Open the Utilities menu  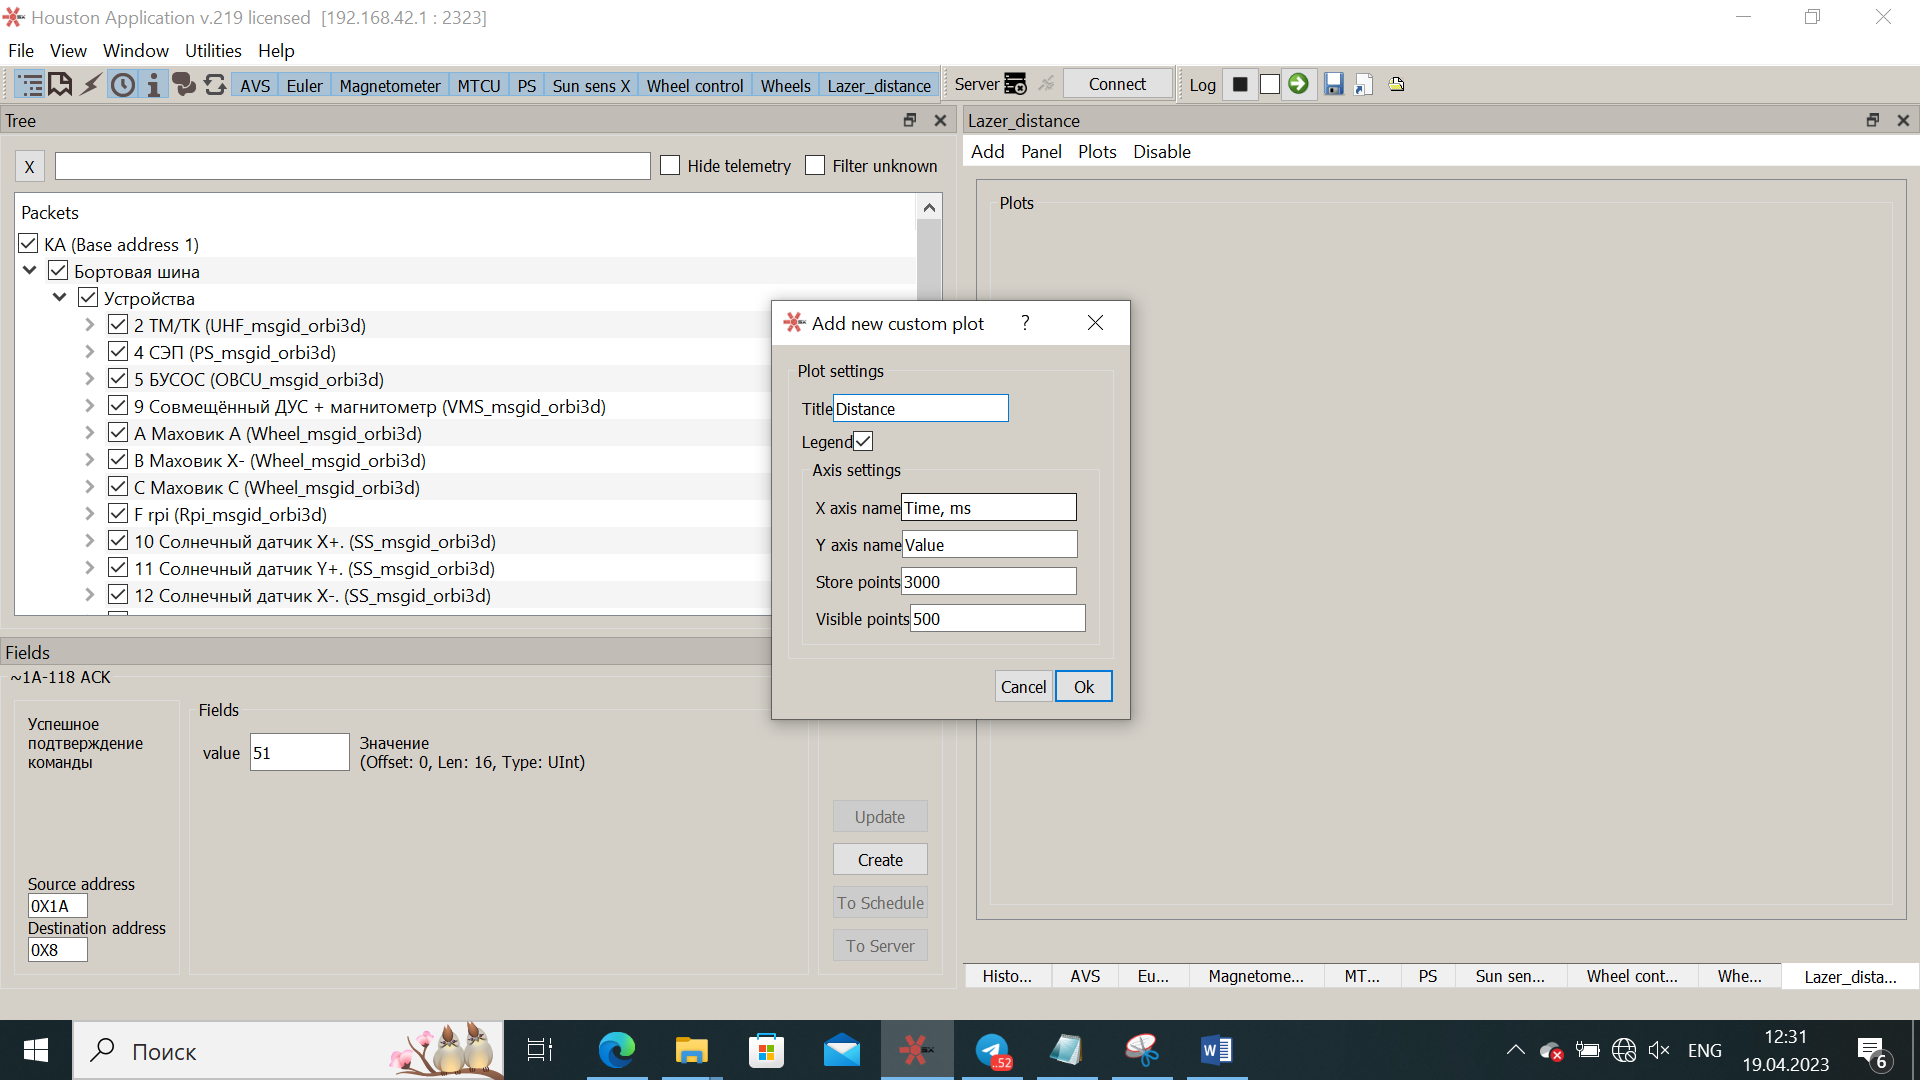coord(212,51)
